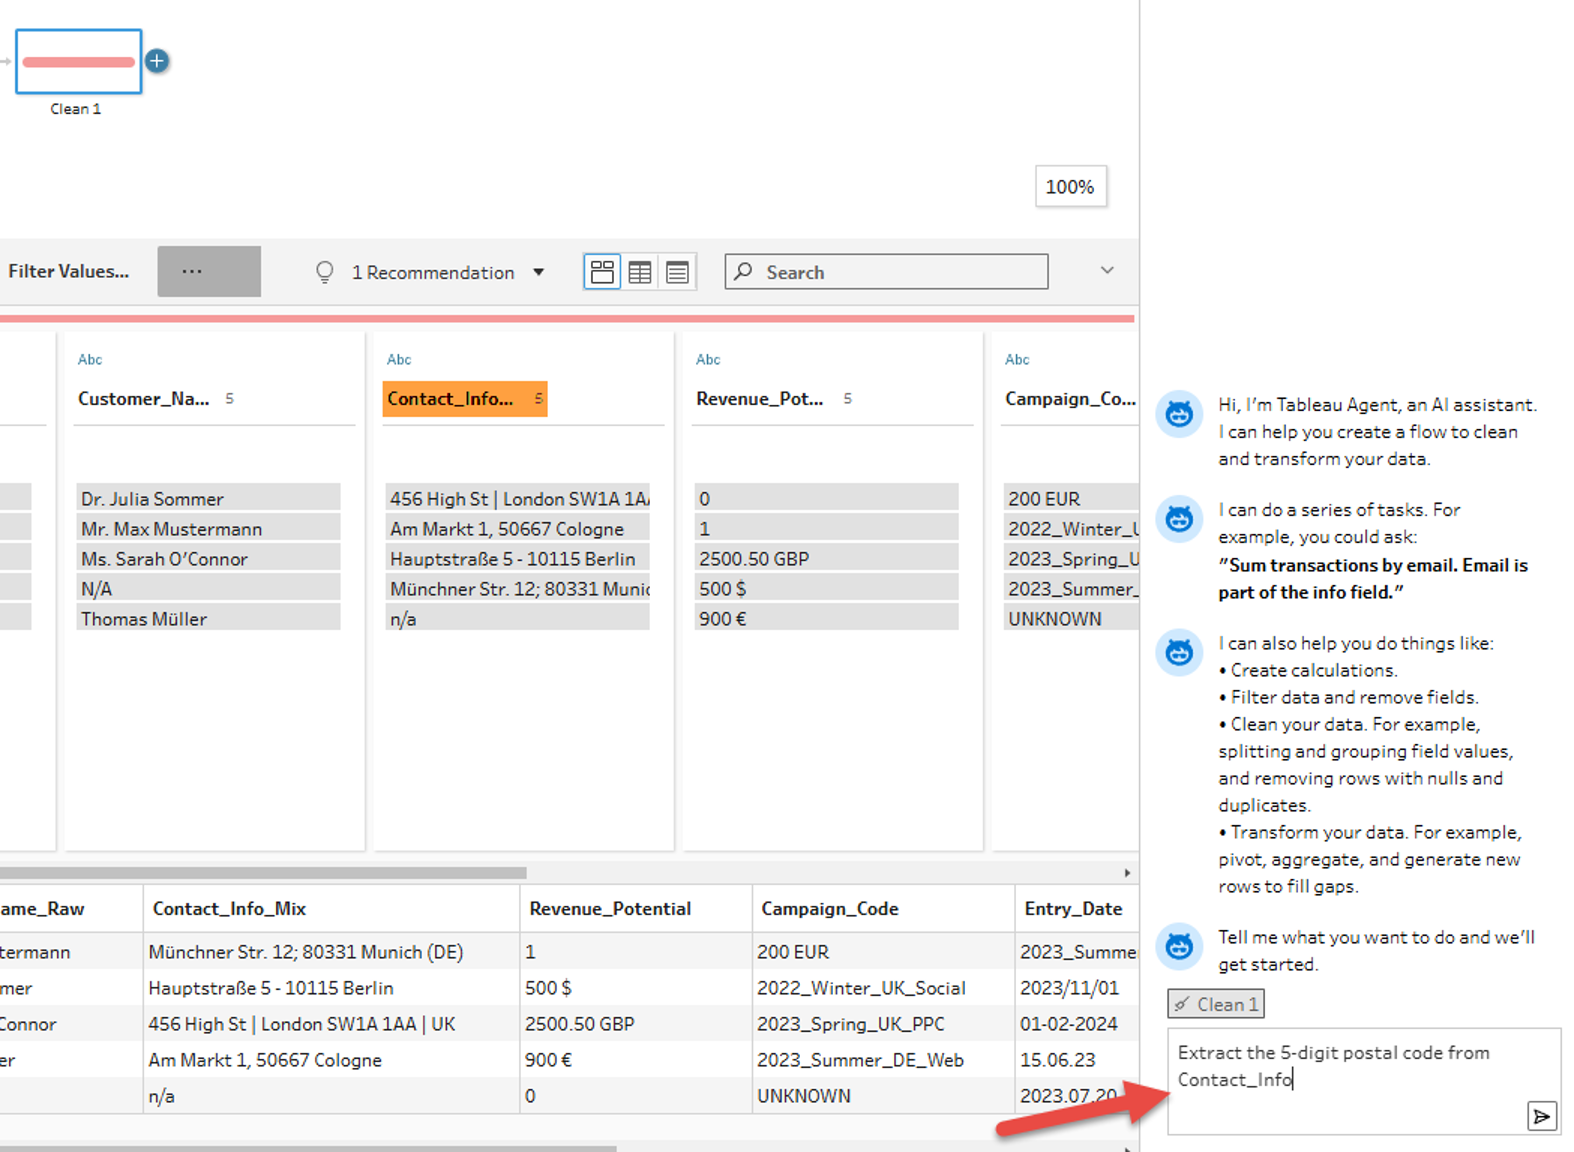
Task: Select the Clean 1 flow step node
Action: (x=78, y=62)
